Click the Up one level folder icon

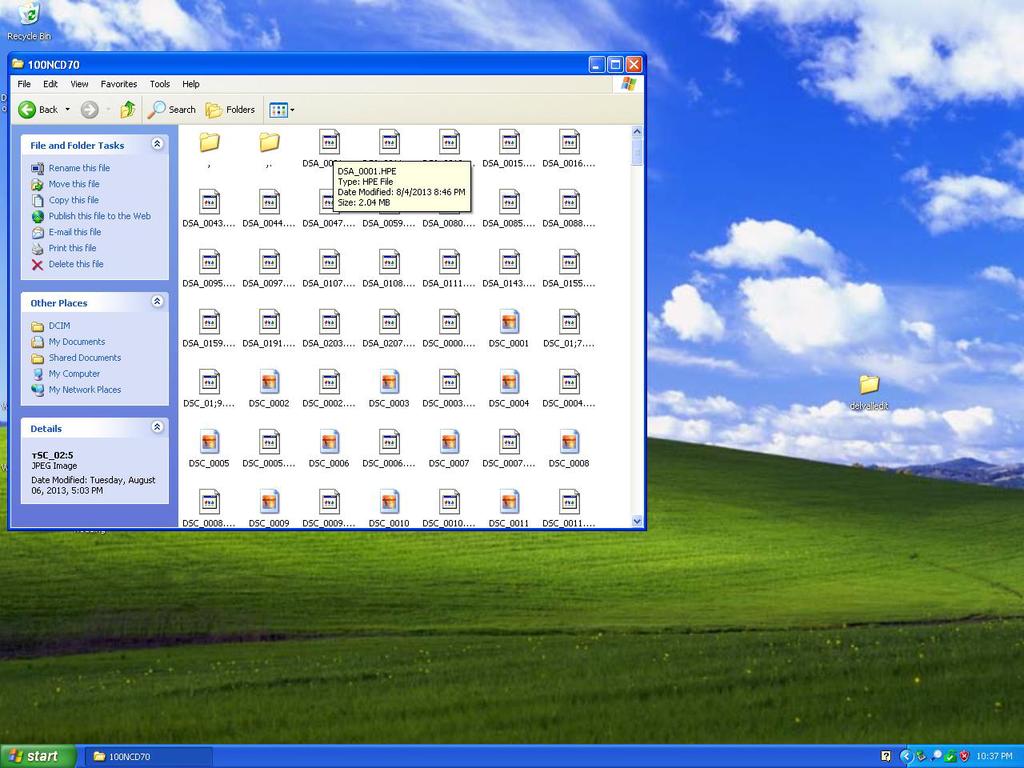(127, 110)
